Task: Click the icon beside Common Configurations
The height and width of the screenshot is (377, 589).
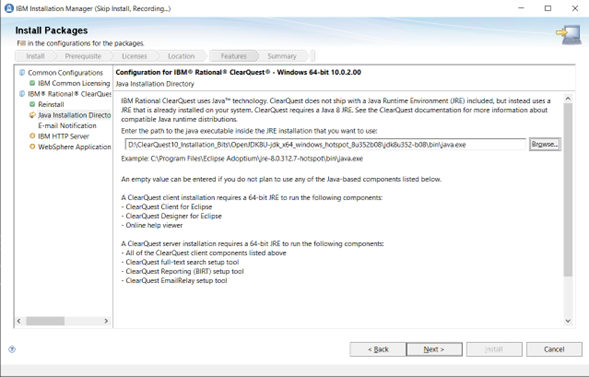Action: pyautogui.click(x=22, y=72)
